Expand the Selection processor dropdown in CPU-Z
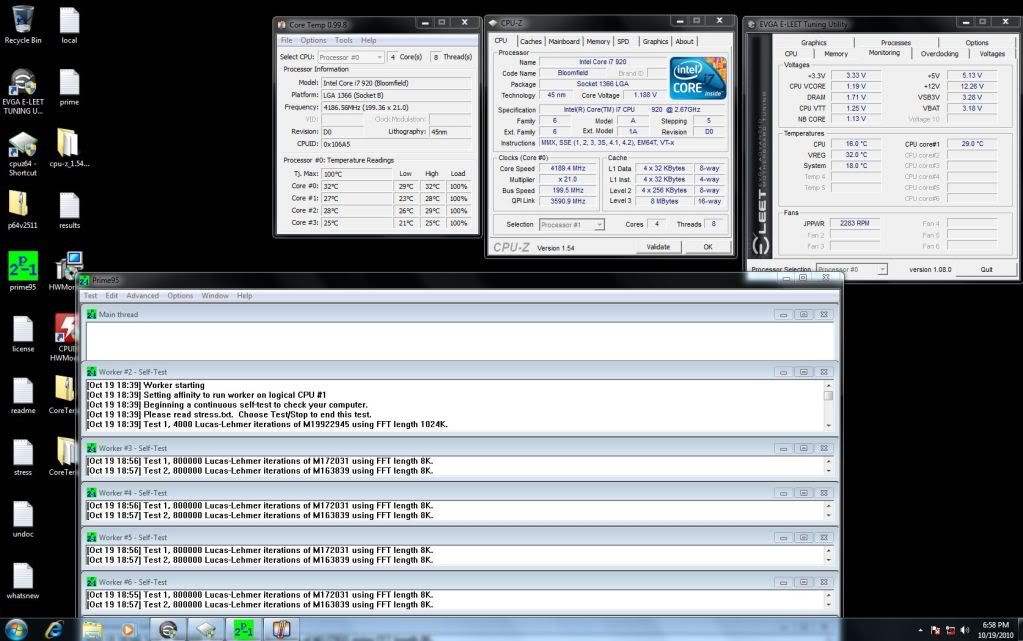 (x=572, y=225)
